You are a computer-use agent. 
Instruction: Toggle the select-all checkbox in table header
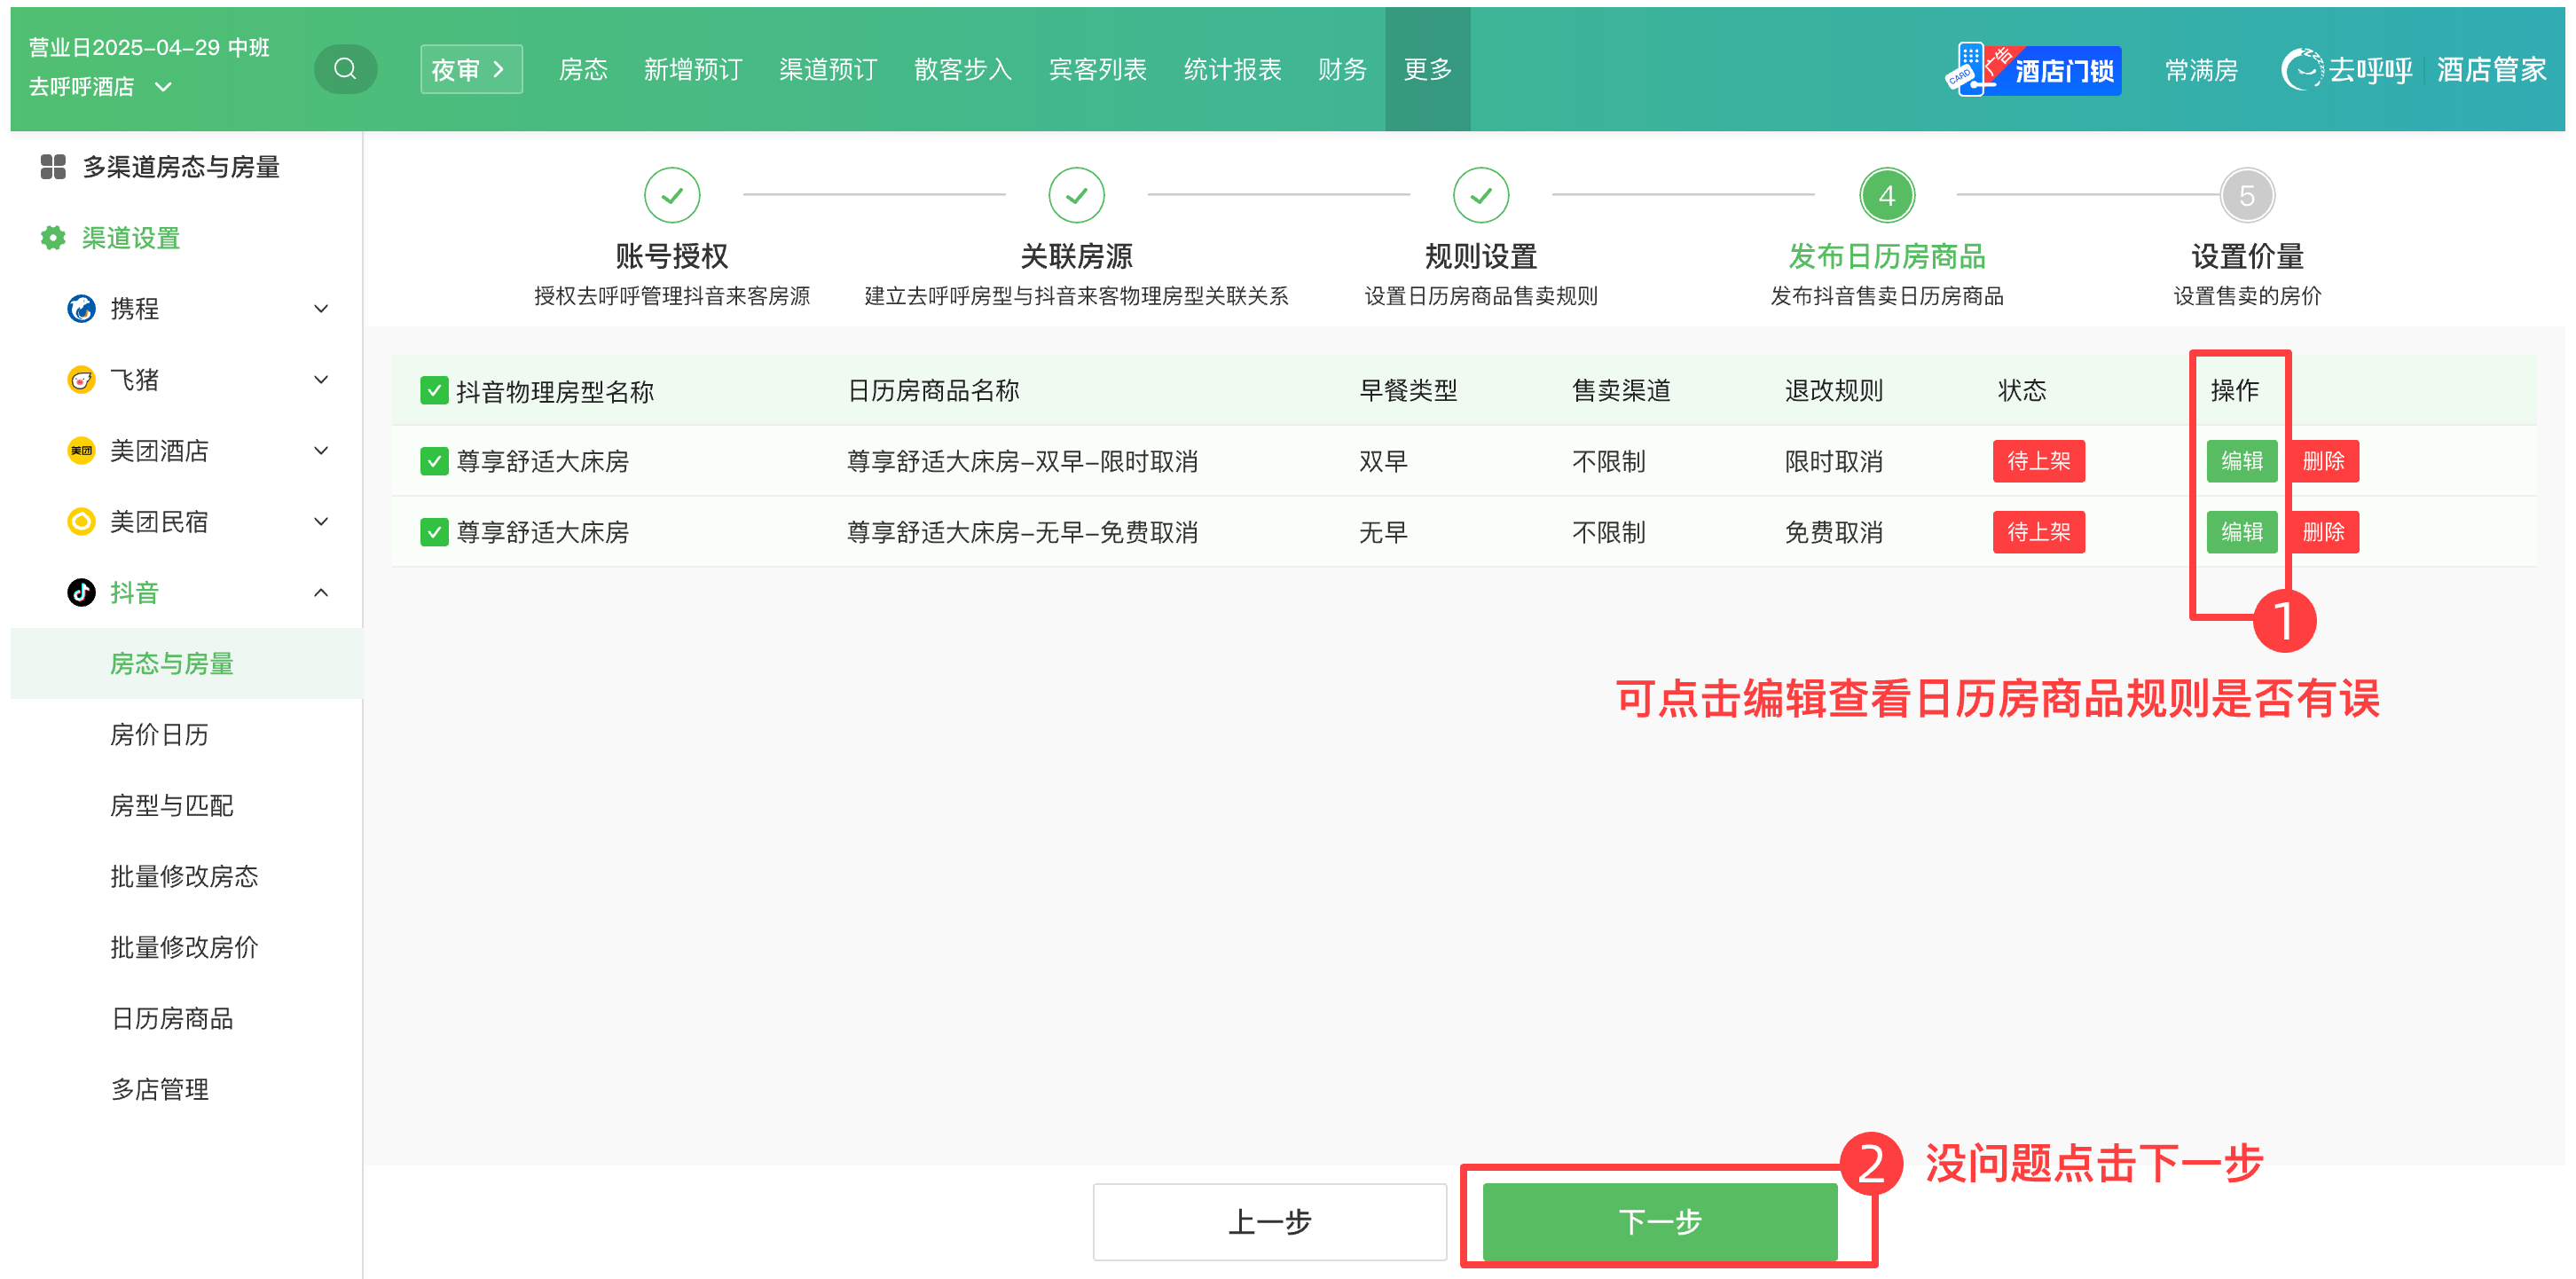click(x=434, y=390)
